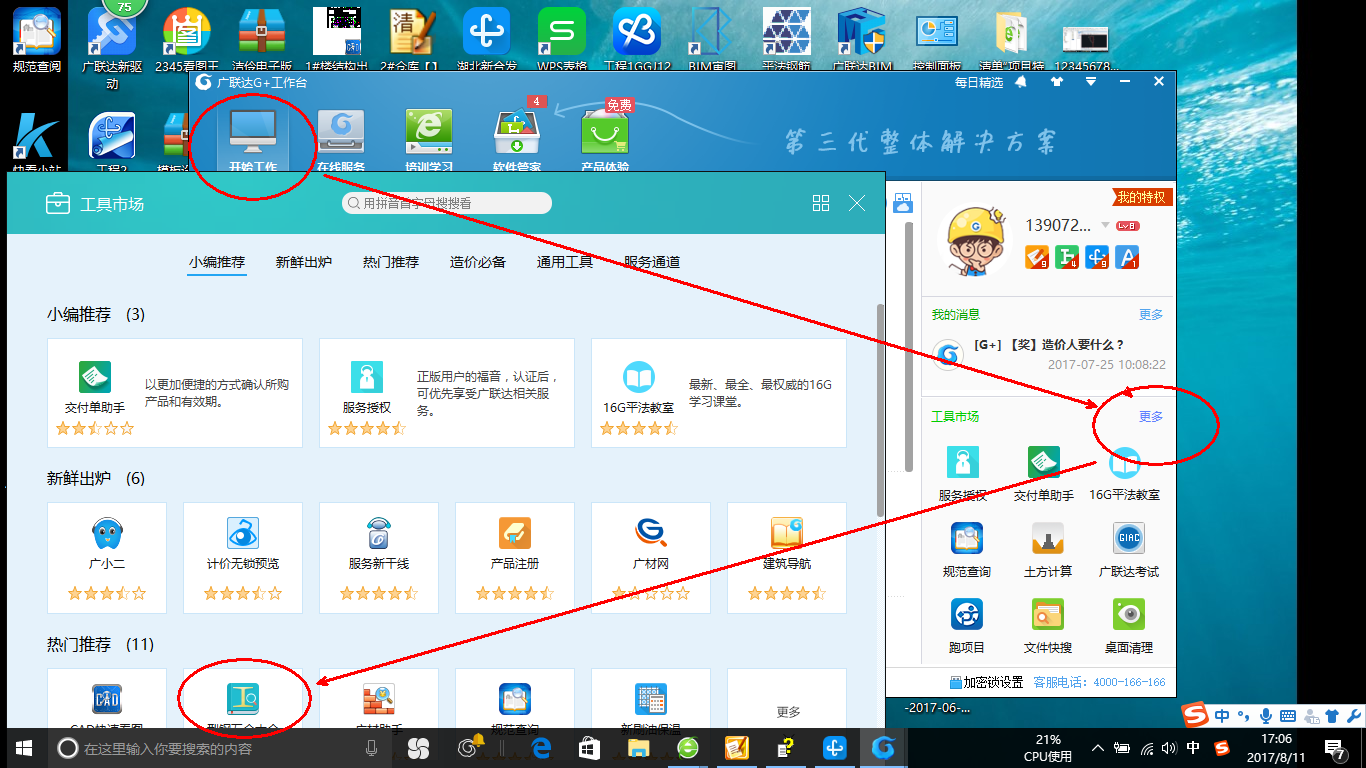Viewport: 1366px width, 768px height.
Task: Open the calculator tool in 热门推荐
Action: click(x=651, y=698)
